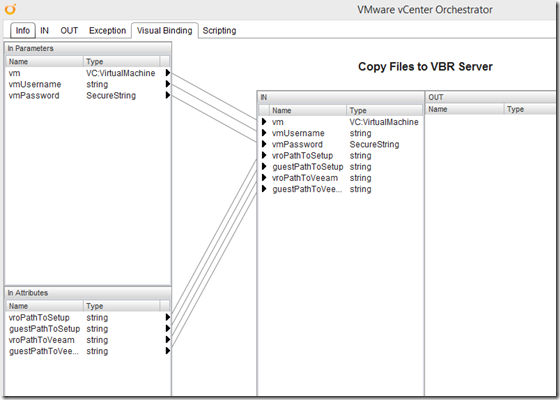The image size is (560, 400).
Task: Open the Scripting tab
Action: pyautogui.click(x=219, y=30)
